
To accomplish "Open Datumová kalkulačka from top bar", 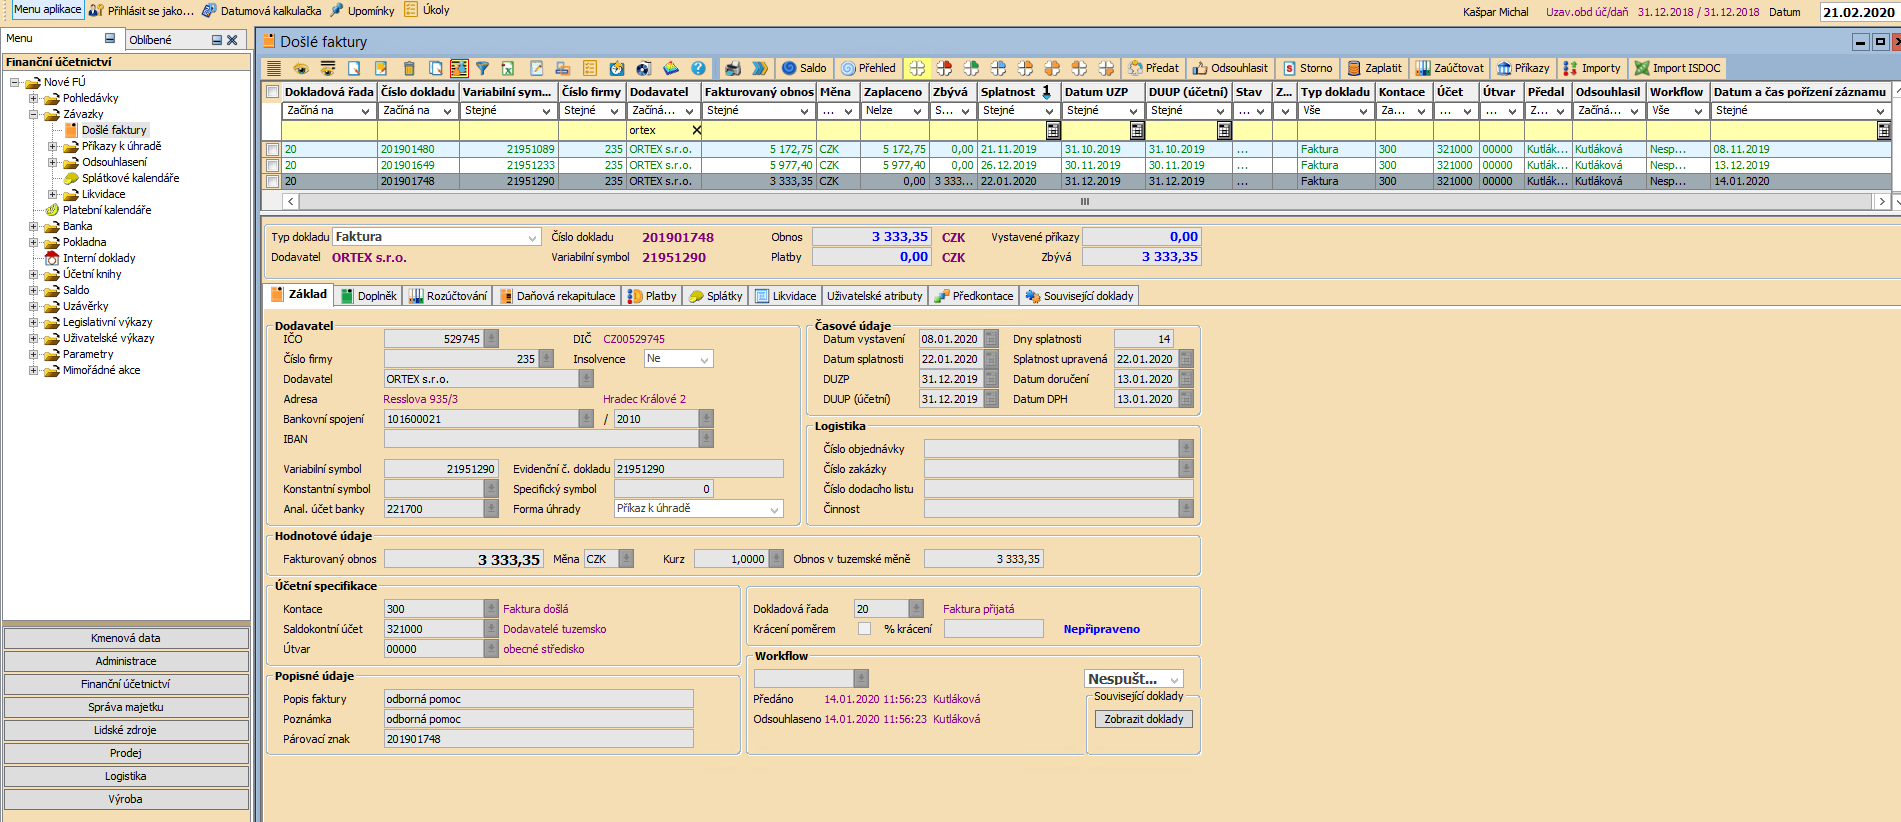I will click(x=262, y=10).
